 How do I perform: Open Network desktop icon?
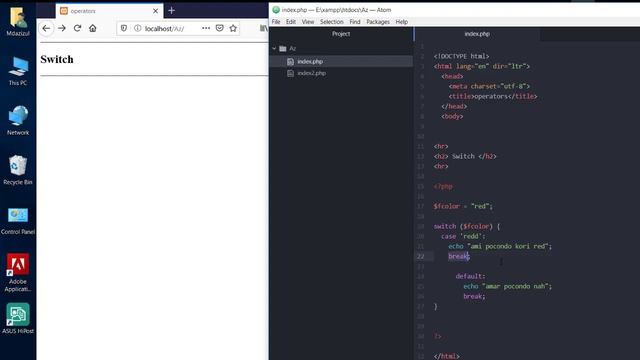pos(18,120)
